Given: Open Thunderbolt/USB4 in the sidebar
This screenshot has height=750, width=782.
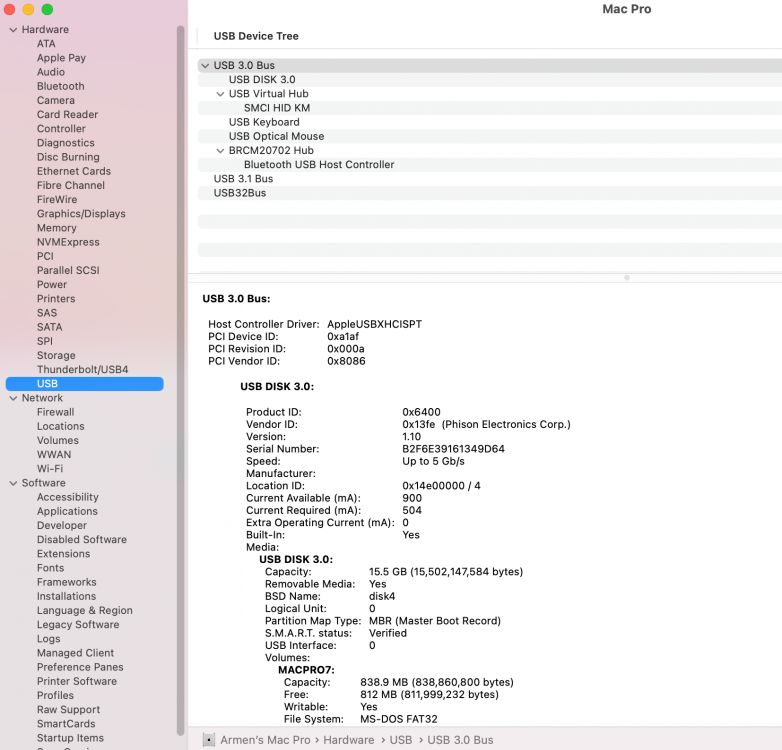Looking at the screenshot, I should click(82, 370).
